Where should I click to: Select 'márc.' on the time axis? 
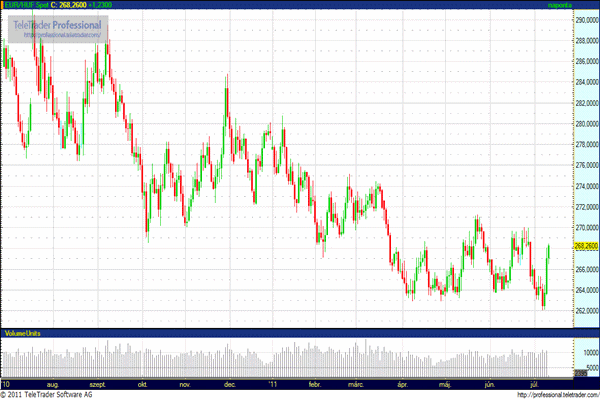[x=355, y=383]
